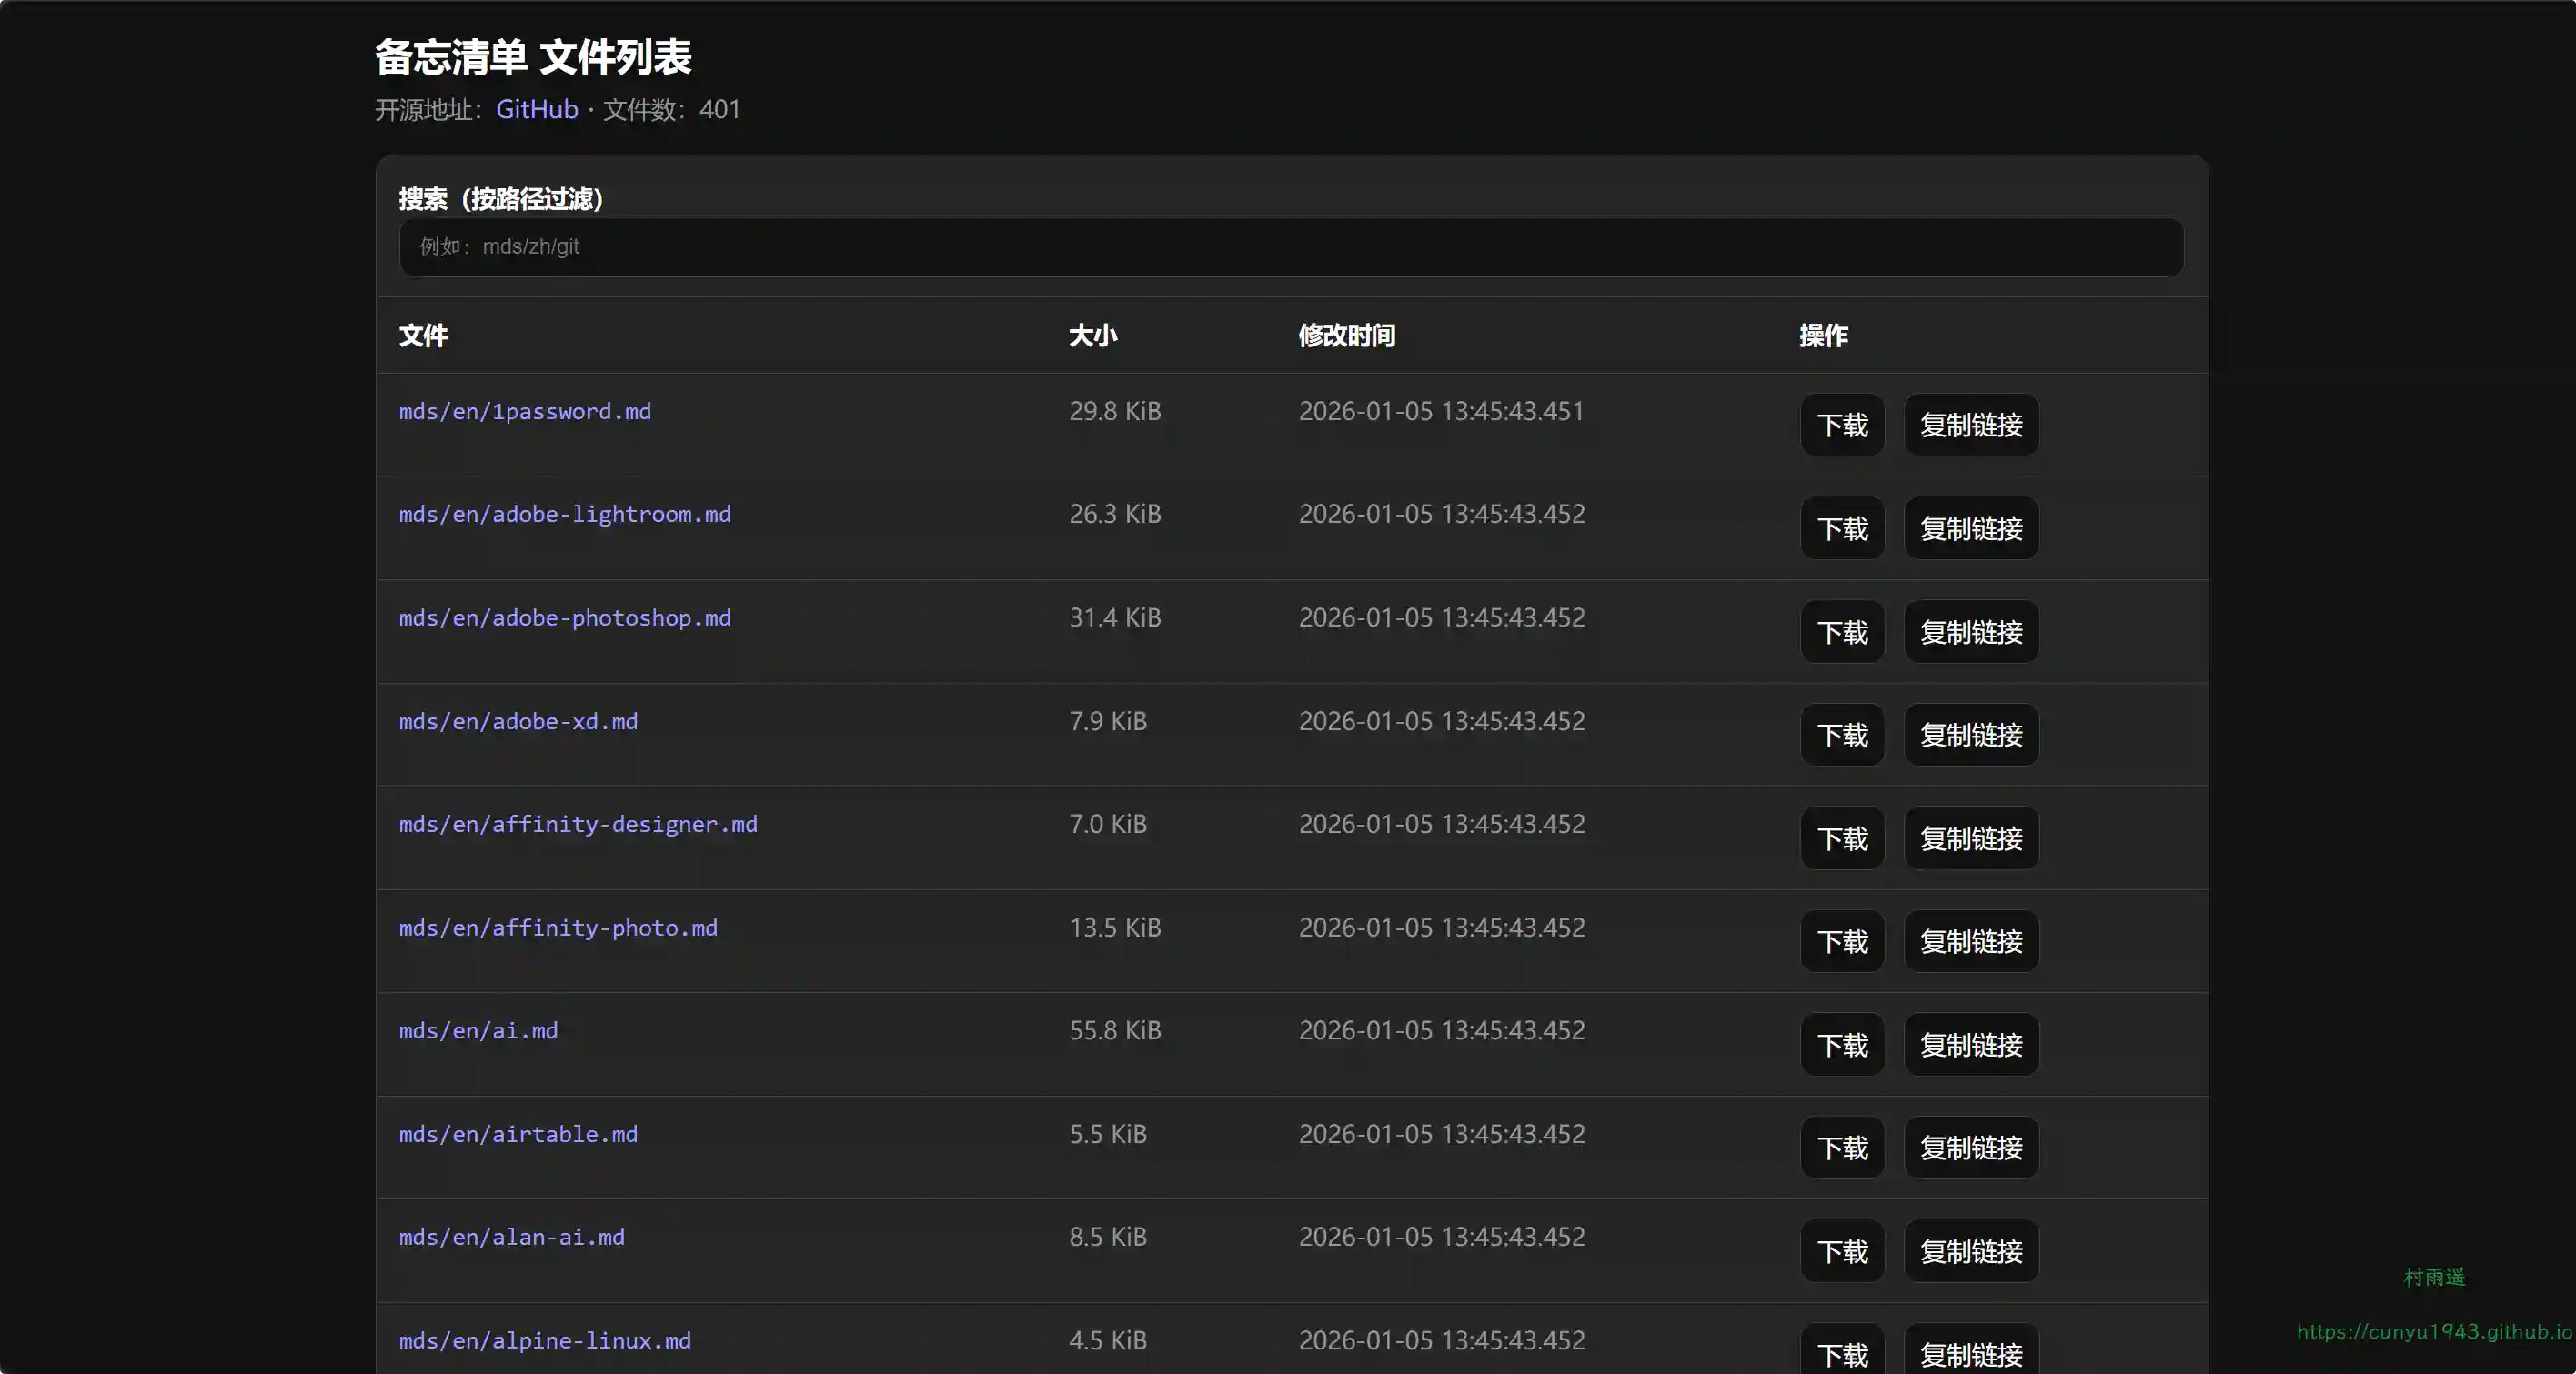This screenshot has height=1374, width=2576.
Task: Open mds/en/affinity-designer.md file link
Action: point(577,824)
